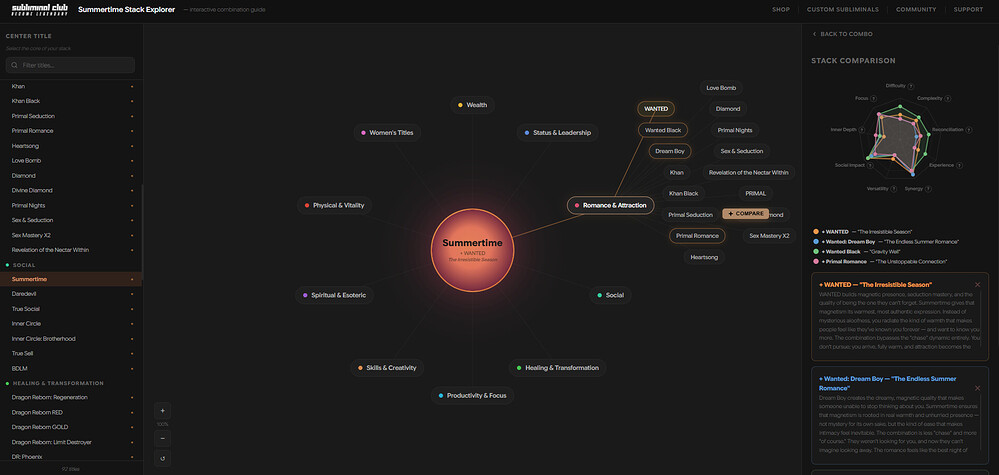
Task: Click the zoom out minus button
Action: [163, 438]
